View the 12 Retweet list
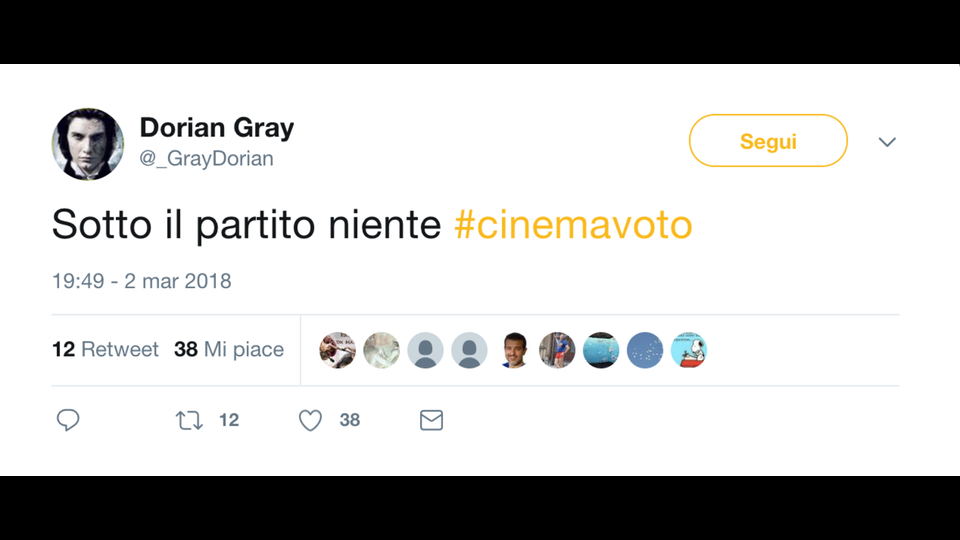Viewport: 960px width, 540px height. (x=105, y=349)
